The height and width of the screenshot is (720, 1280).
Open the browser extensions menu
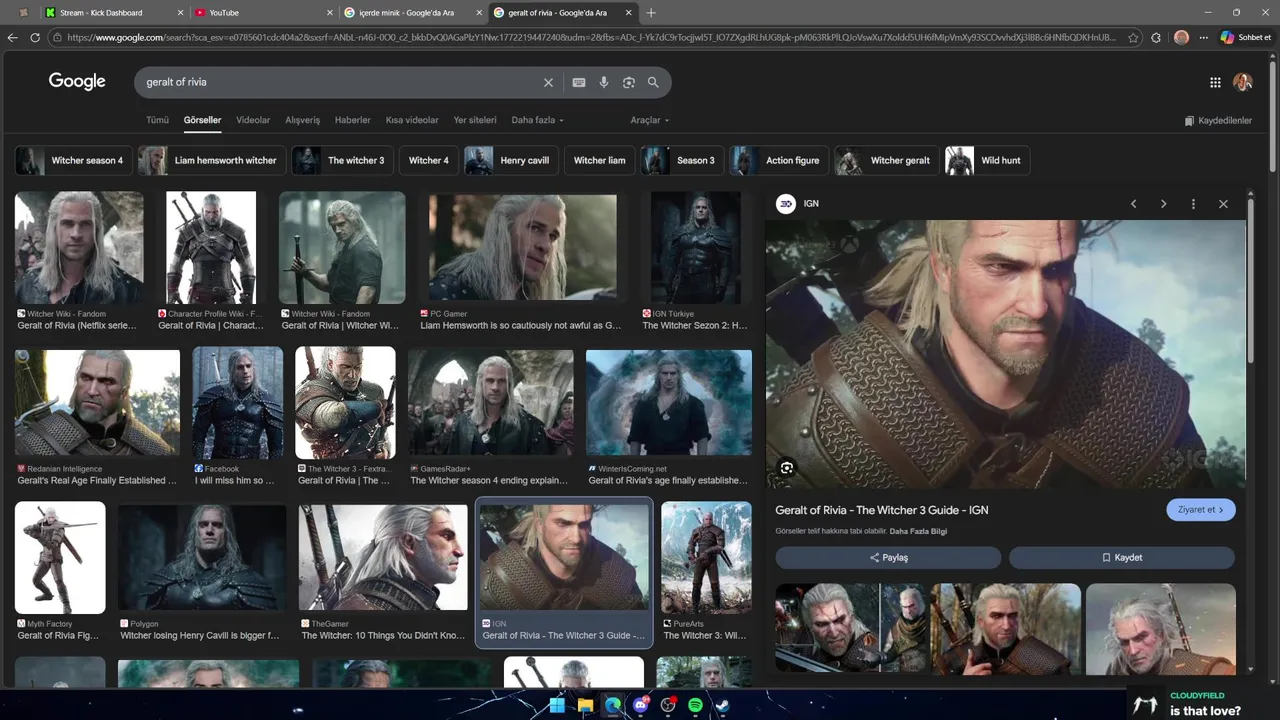pos(1156,37)
